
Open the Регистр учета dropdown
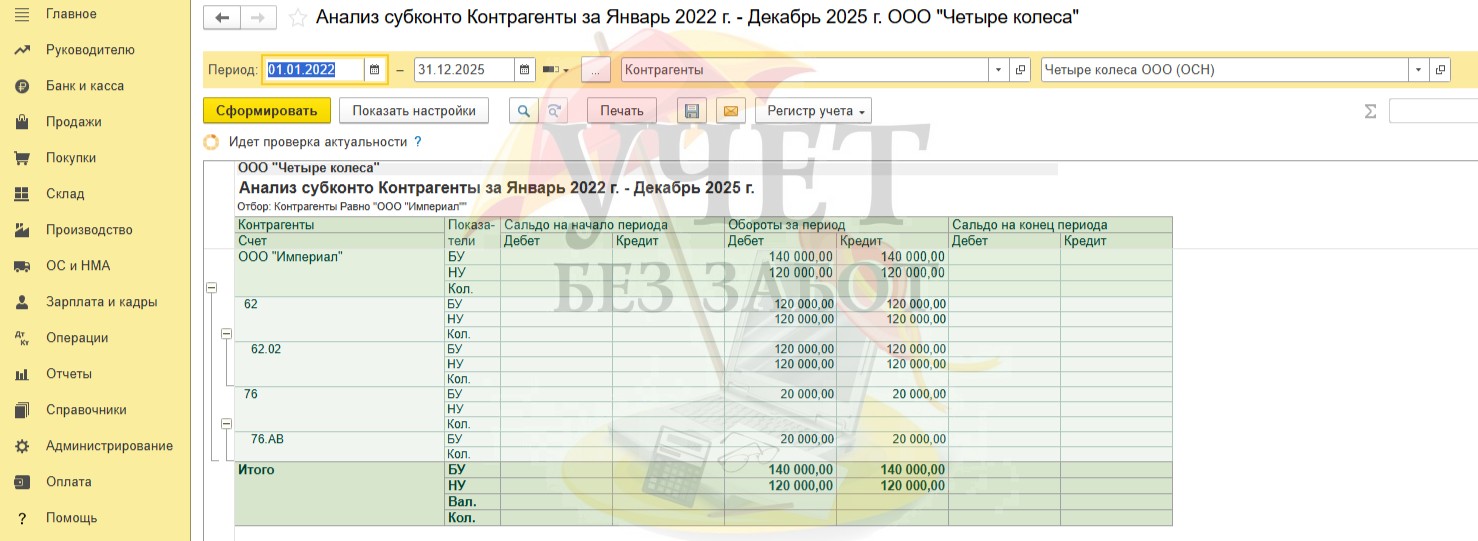pyautogui.click(x=813, y=111)
